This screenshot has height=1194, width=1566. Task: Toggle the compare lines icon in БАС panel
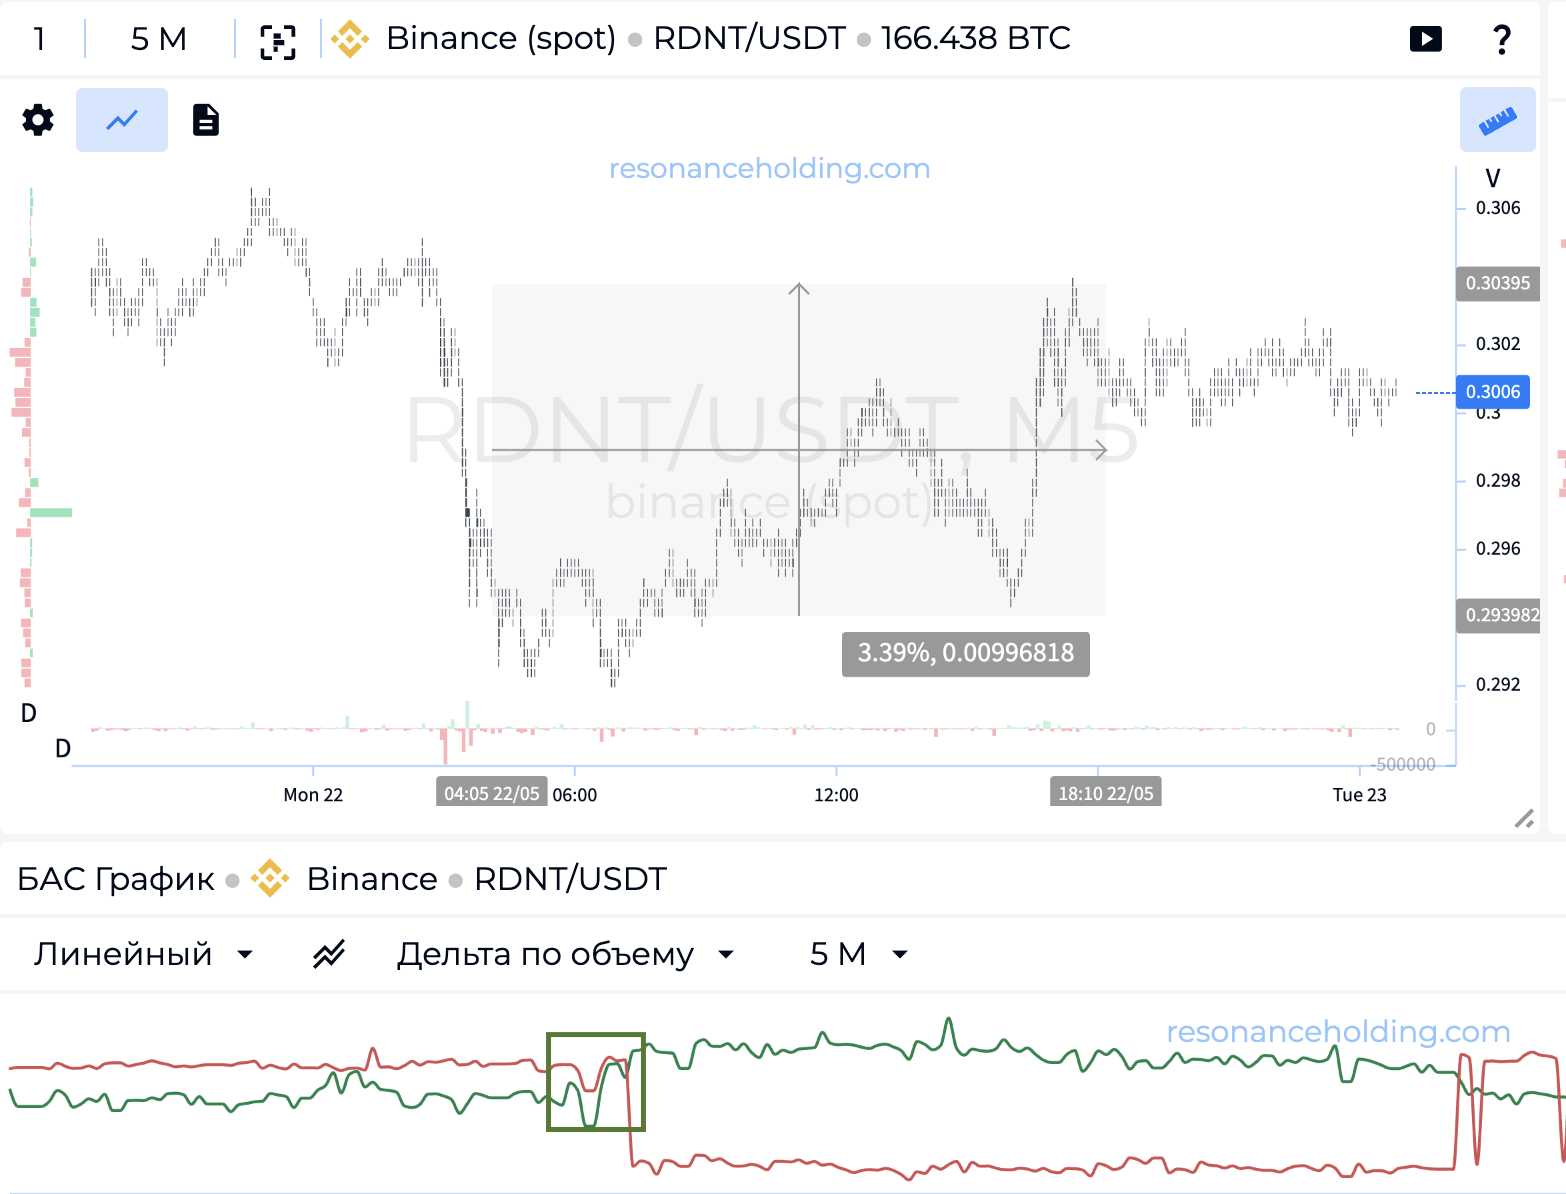(x=328, y=954)
